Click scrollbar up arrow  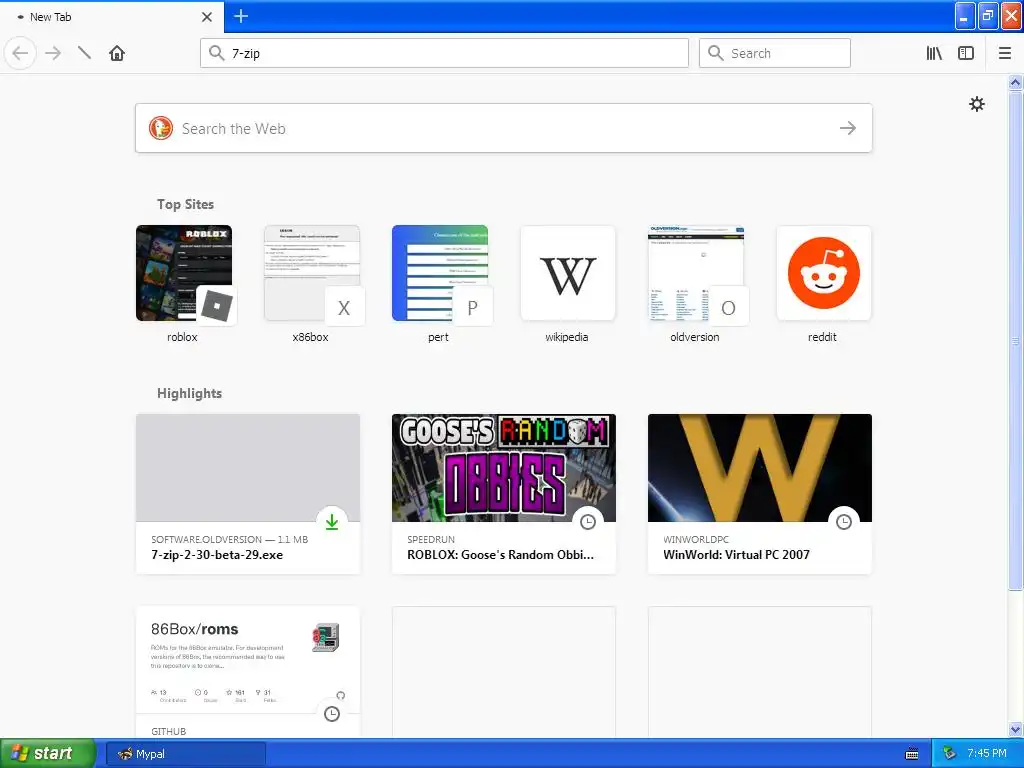1015,82
